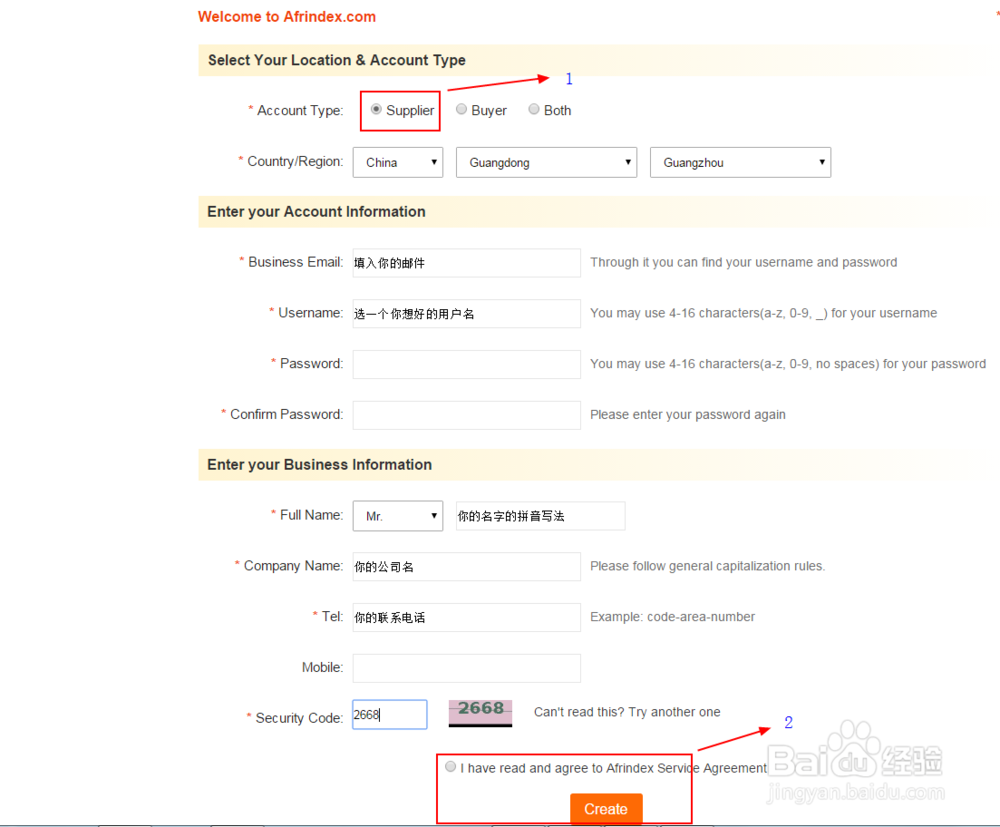Focus the Password input box

(466, 364)
